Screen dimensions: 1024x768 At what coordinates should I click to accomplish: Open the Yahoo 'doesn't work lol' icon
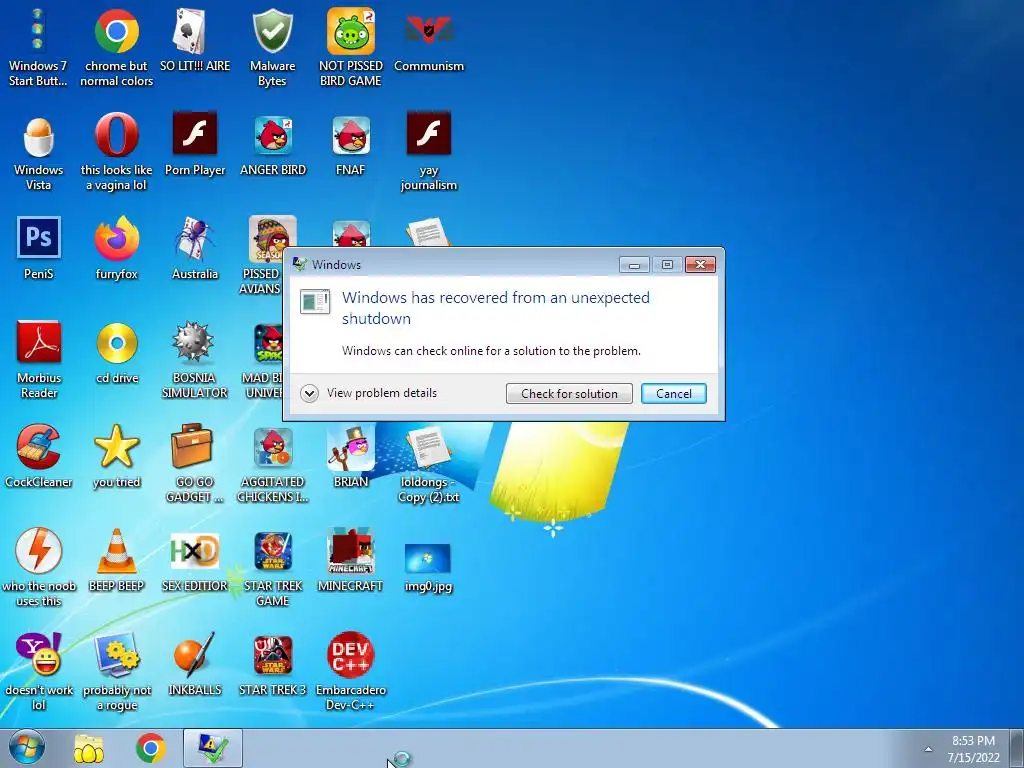38,671
